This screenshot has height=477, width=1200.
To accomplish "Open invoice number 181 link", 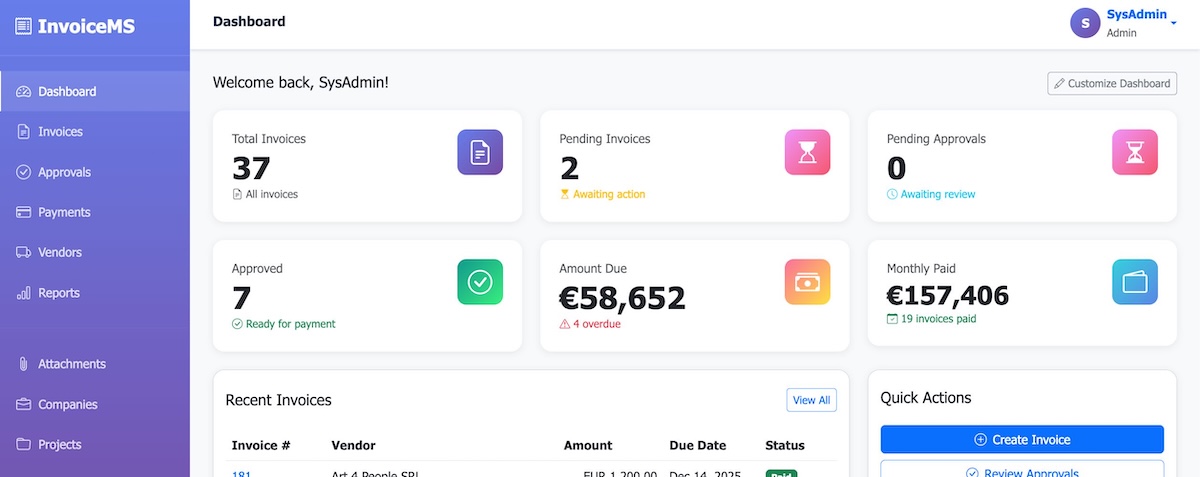I will (241, 474).
